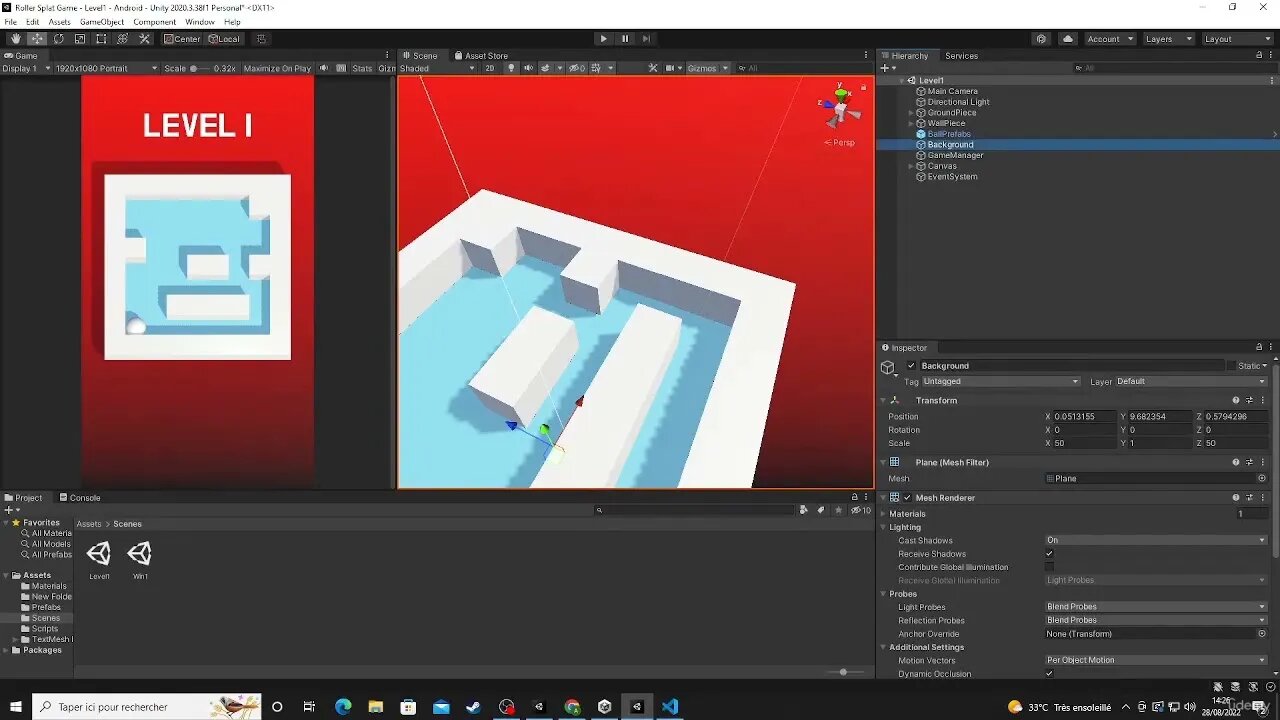Lock the Inspector panel
Viewport: 1280px width, 720px height.
click(x=1259, y=347)
